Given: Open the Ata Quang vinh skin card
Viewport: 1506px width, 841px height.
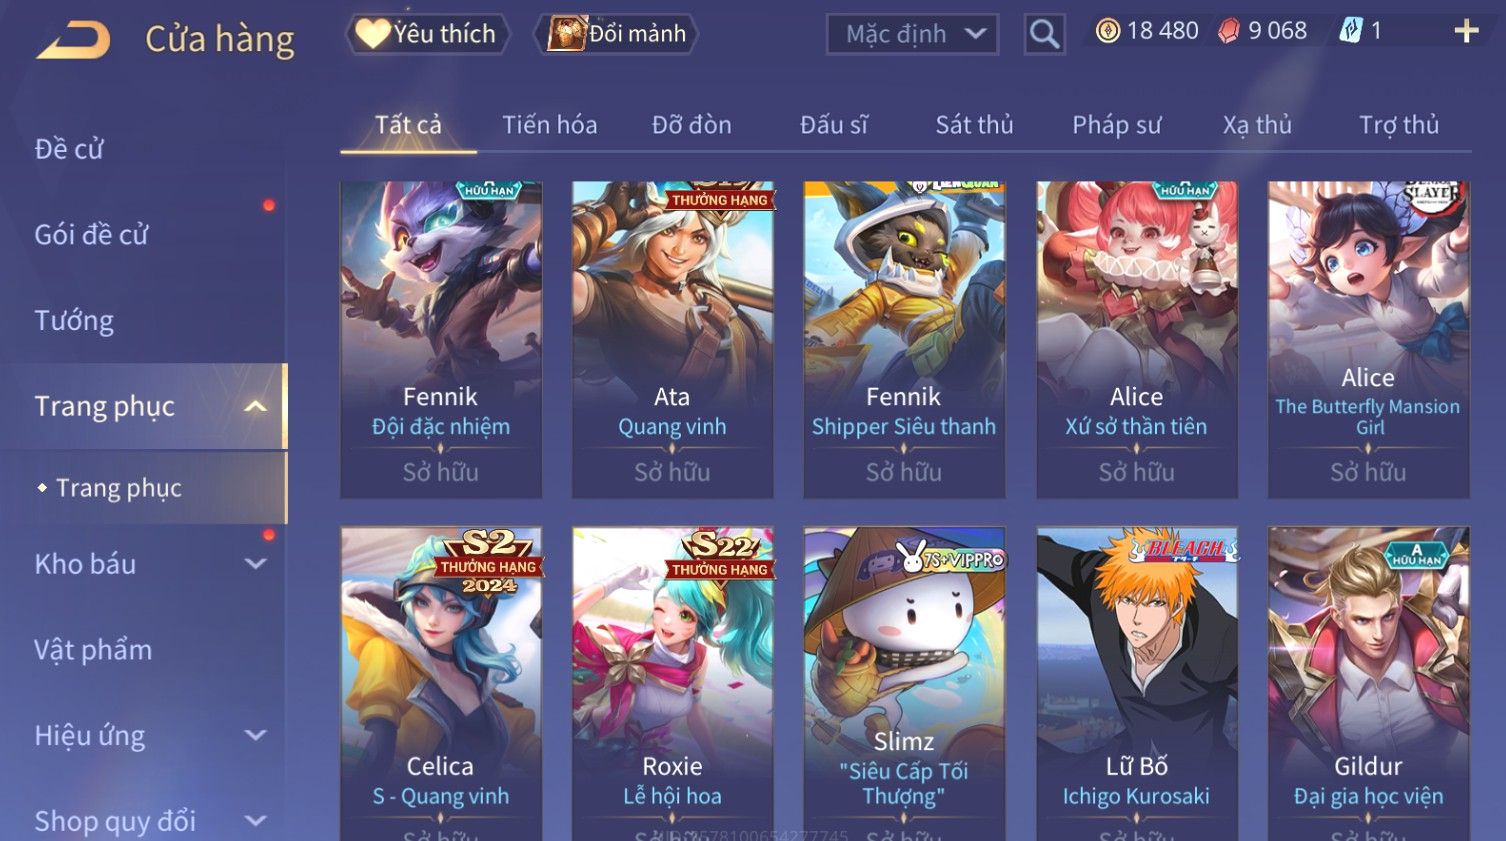Looking at the screenshot, I should click(672, 340).
